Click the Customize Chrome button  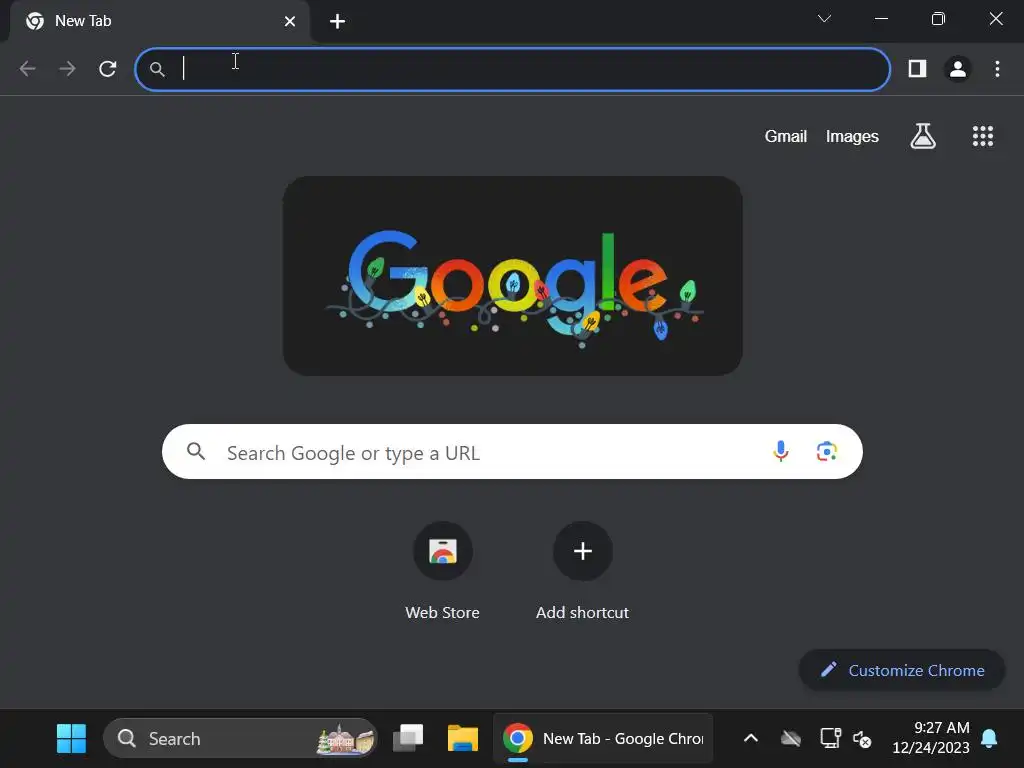coord(902,670)
